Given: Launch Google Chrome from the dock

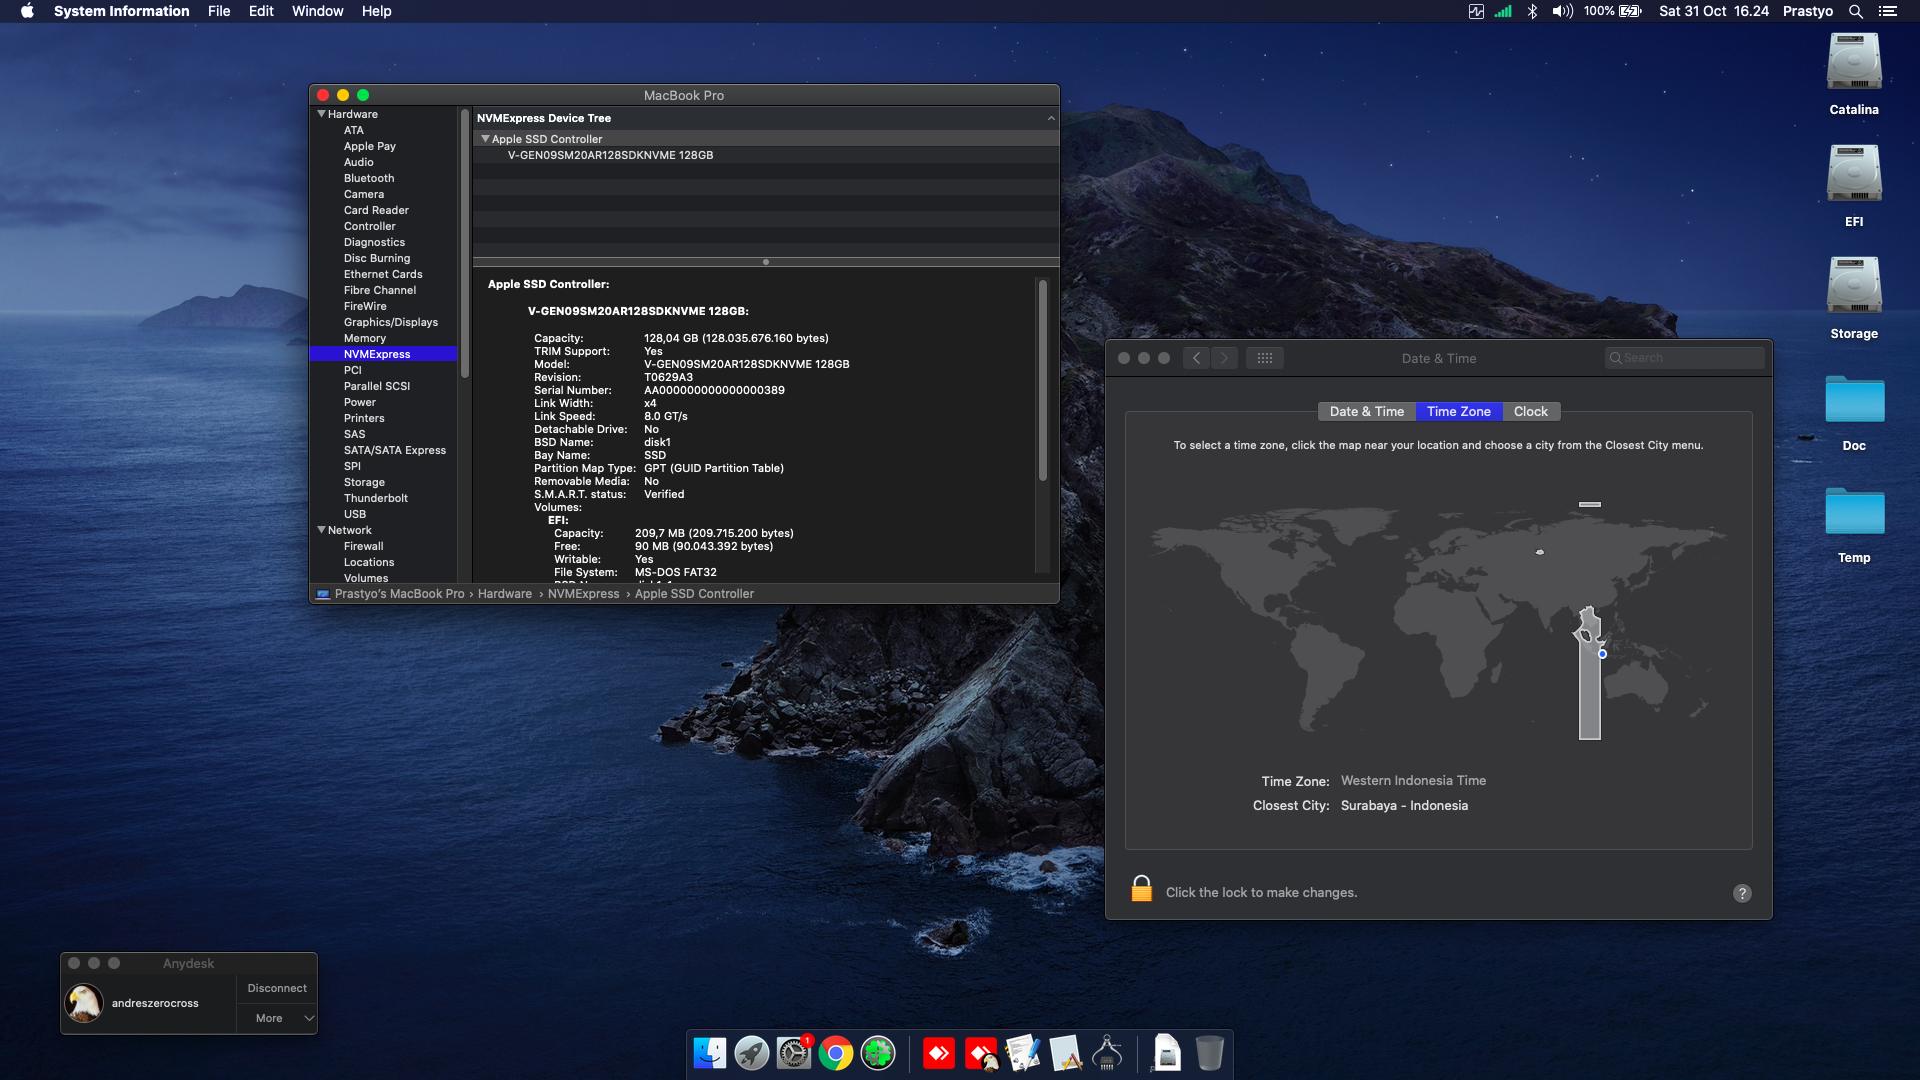Looking at the screenshot, I should tap(836, 1053).
